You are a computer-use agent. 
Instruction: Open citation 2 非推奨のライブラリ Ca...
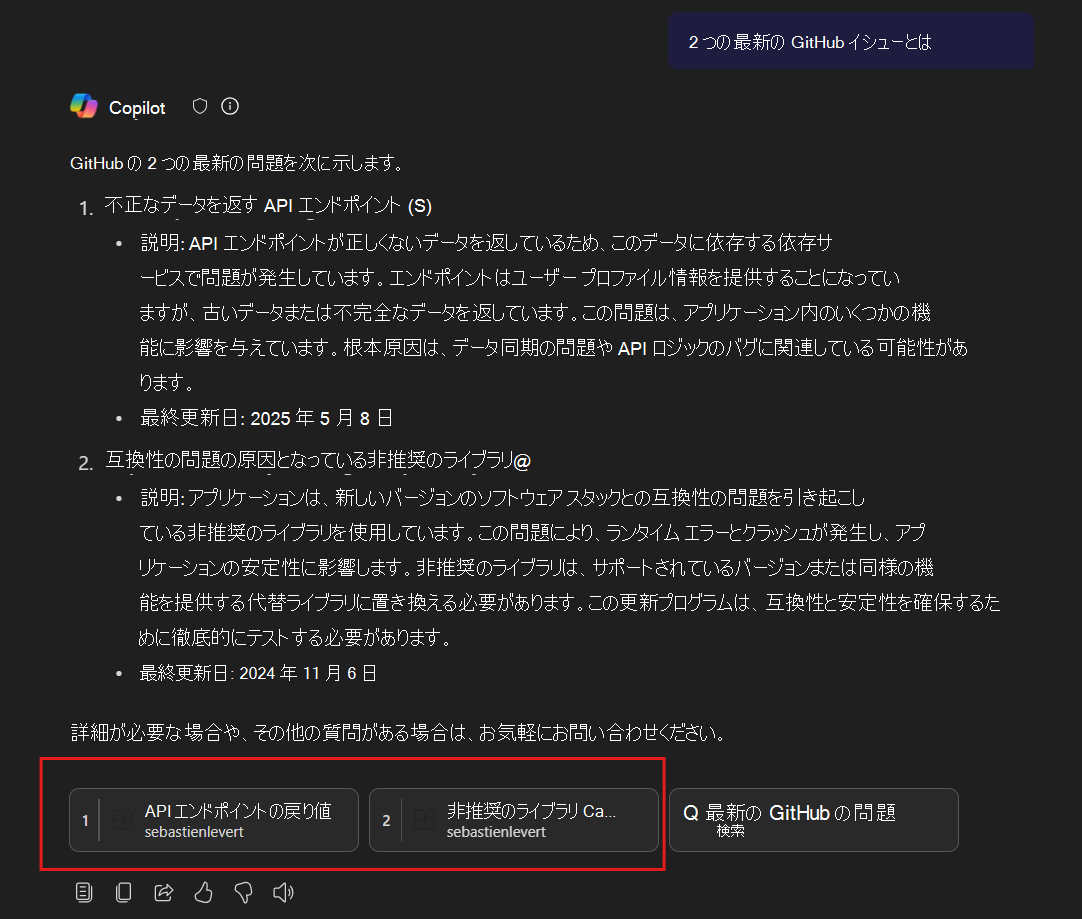[x=514, y=820]
